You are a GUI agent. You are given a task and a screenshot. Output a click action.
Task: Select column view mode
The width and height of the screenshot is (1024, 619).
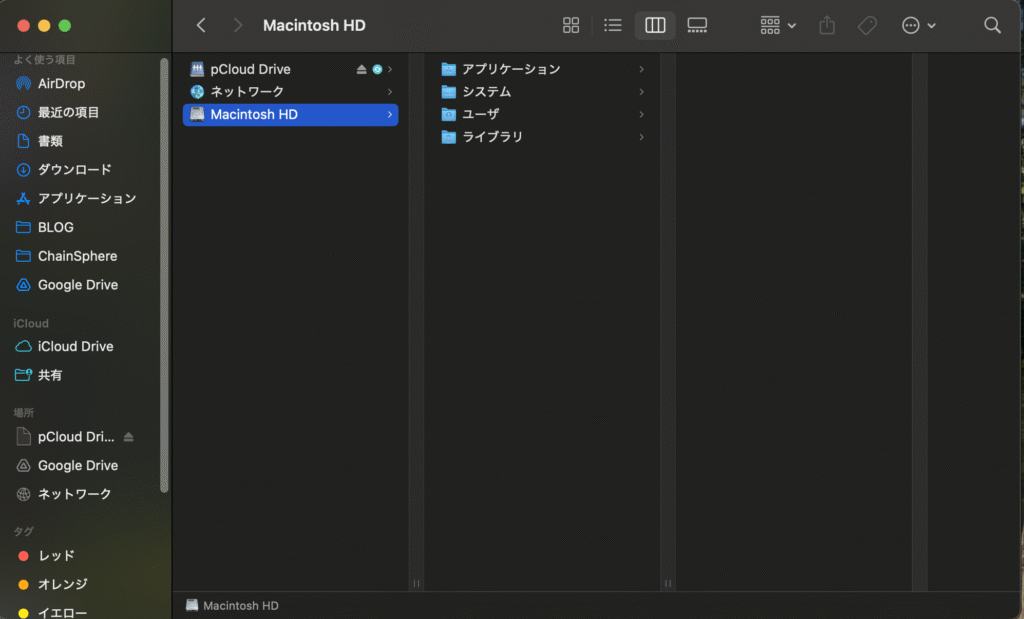tap(655, 25)
